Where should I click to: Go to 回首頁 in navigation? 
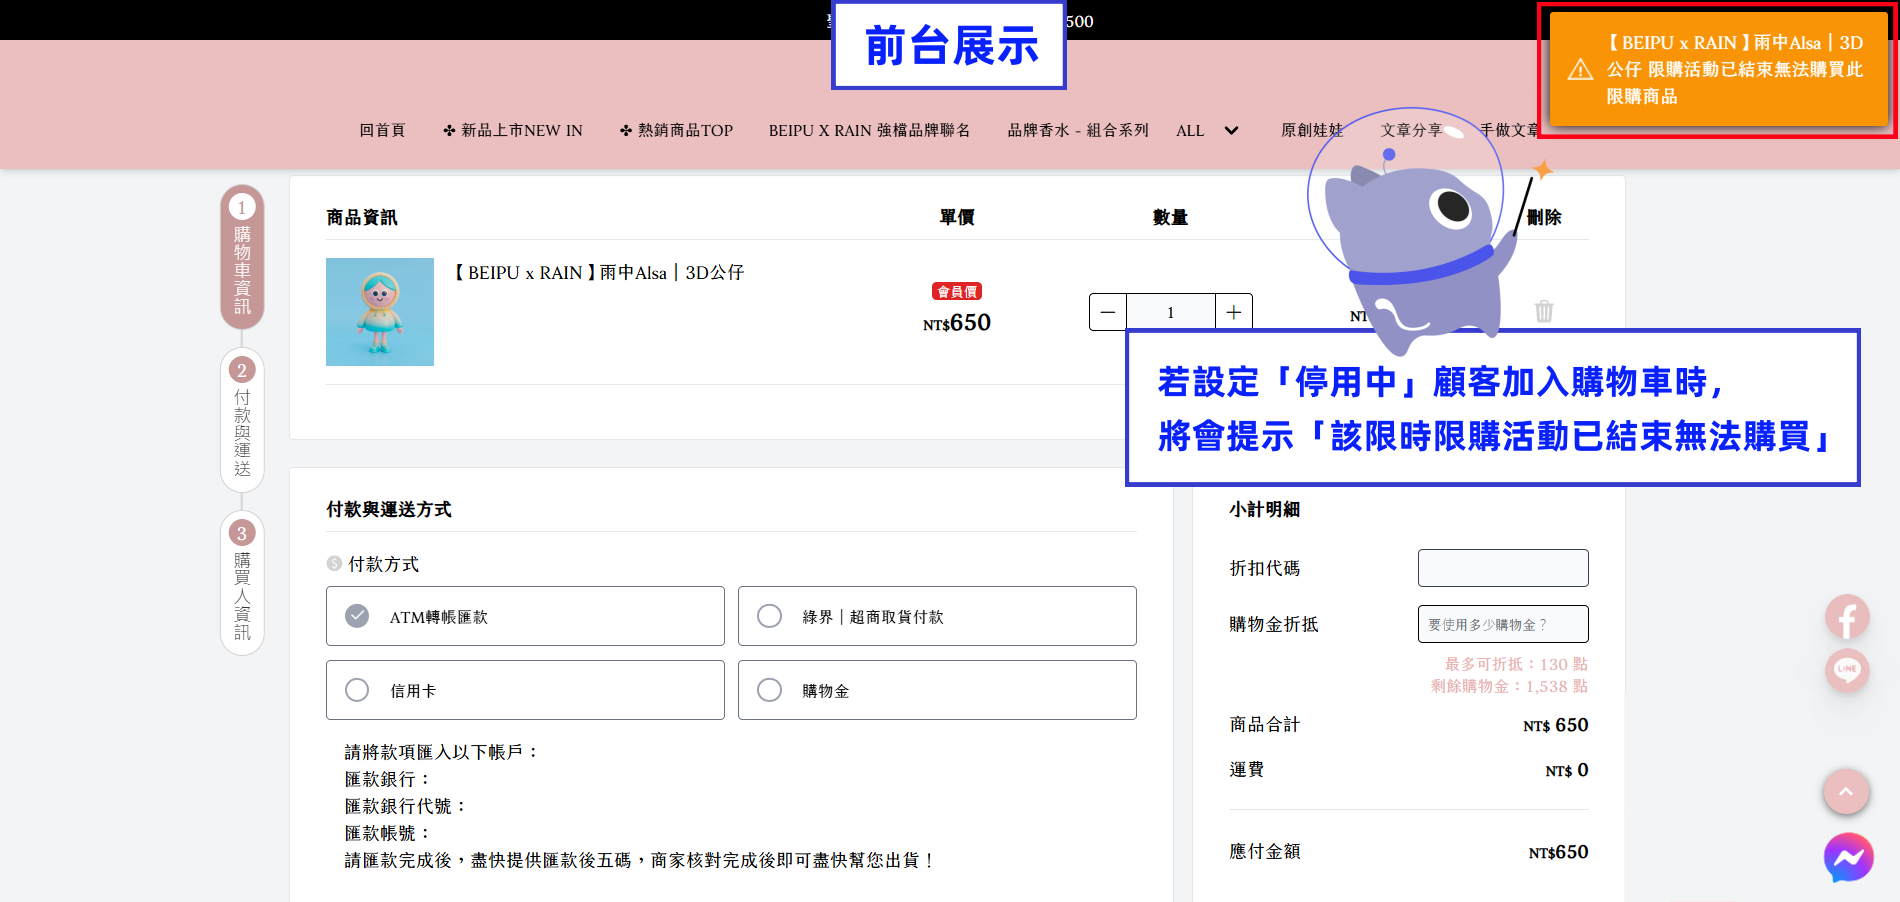pos(382,131)
